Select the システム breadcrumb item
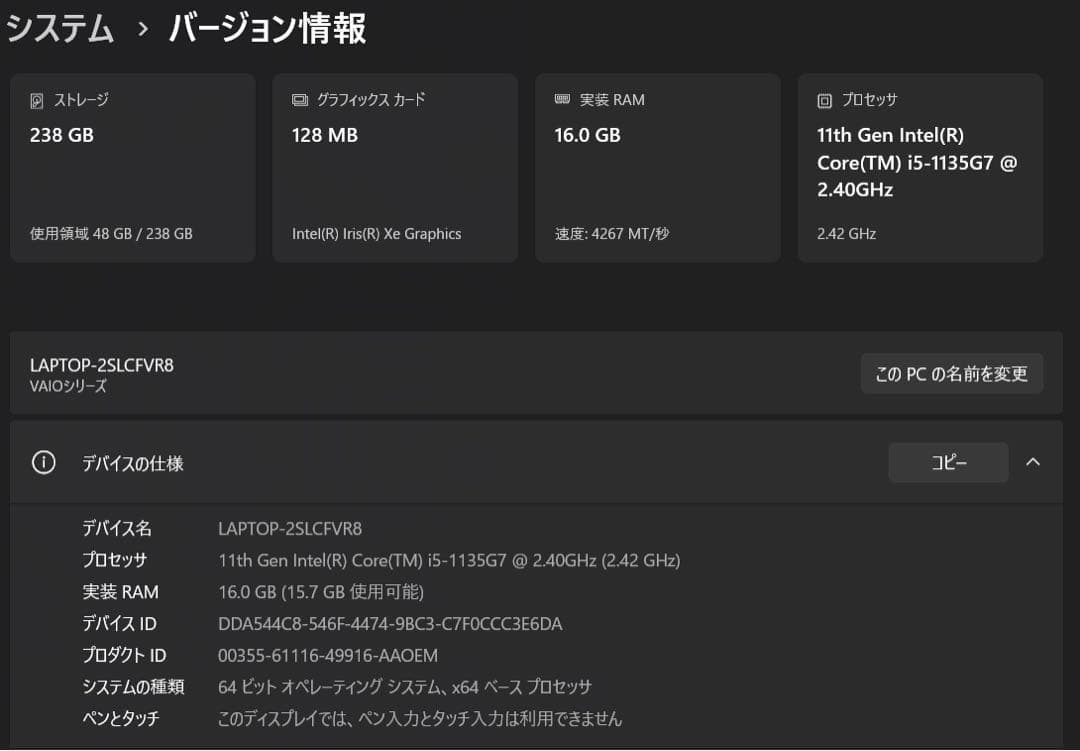Viewport: 1080px width, 751px height. pos(60,29)
